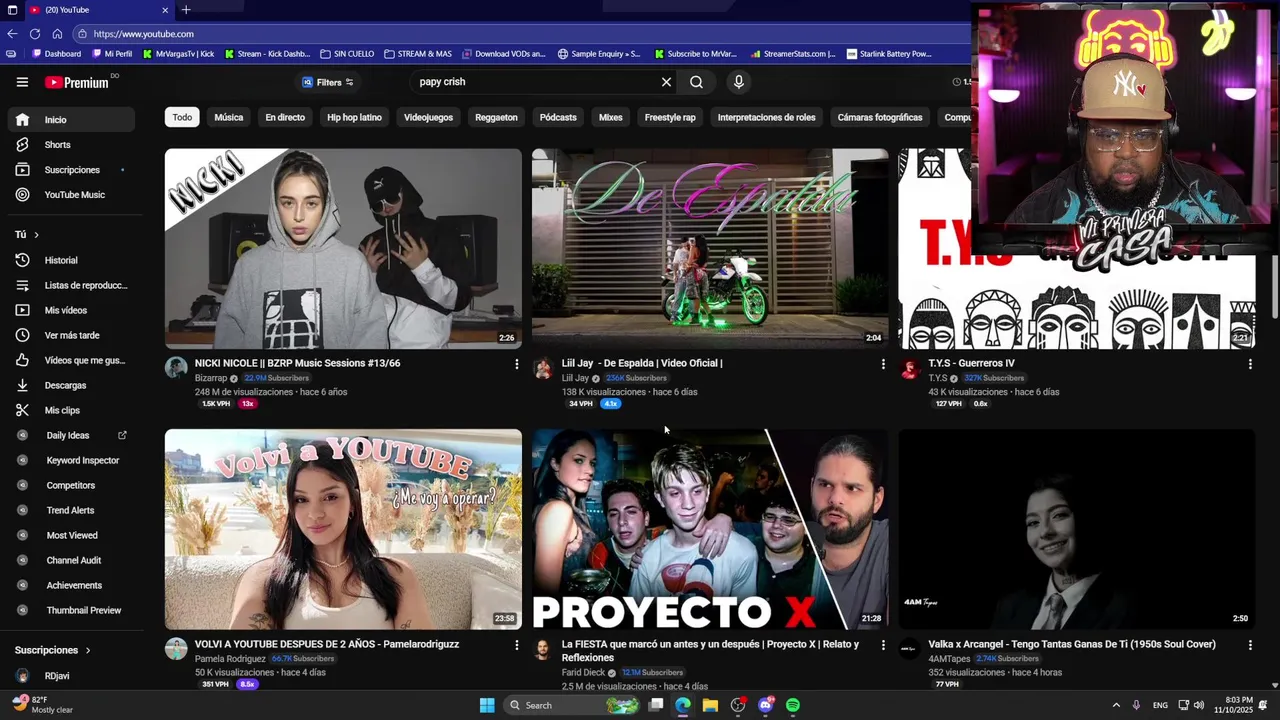
Task: Select the Pódcasts chip
Action: pos(558,117)
